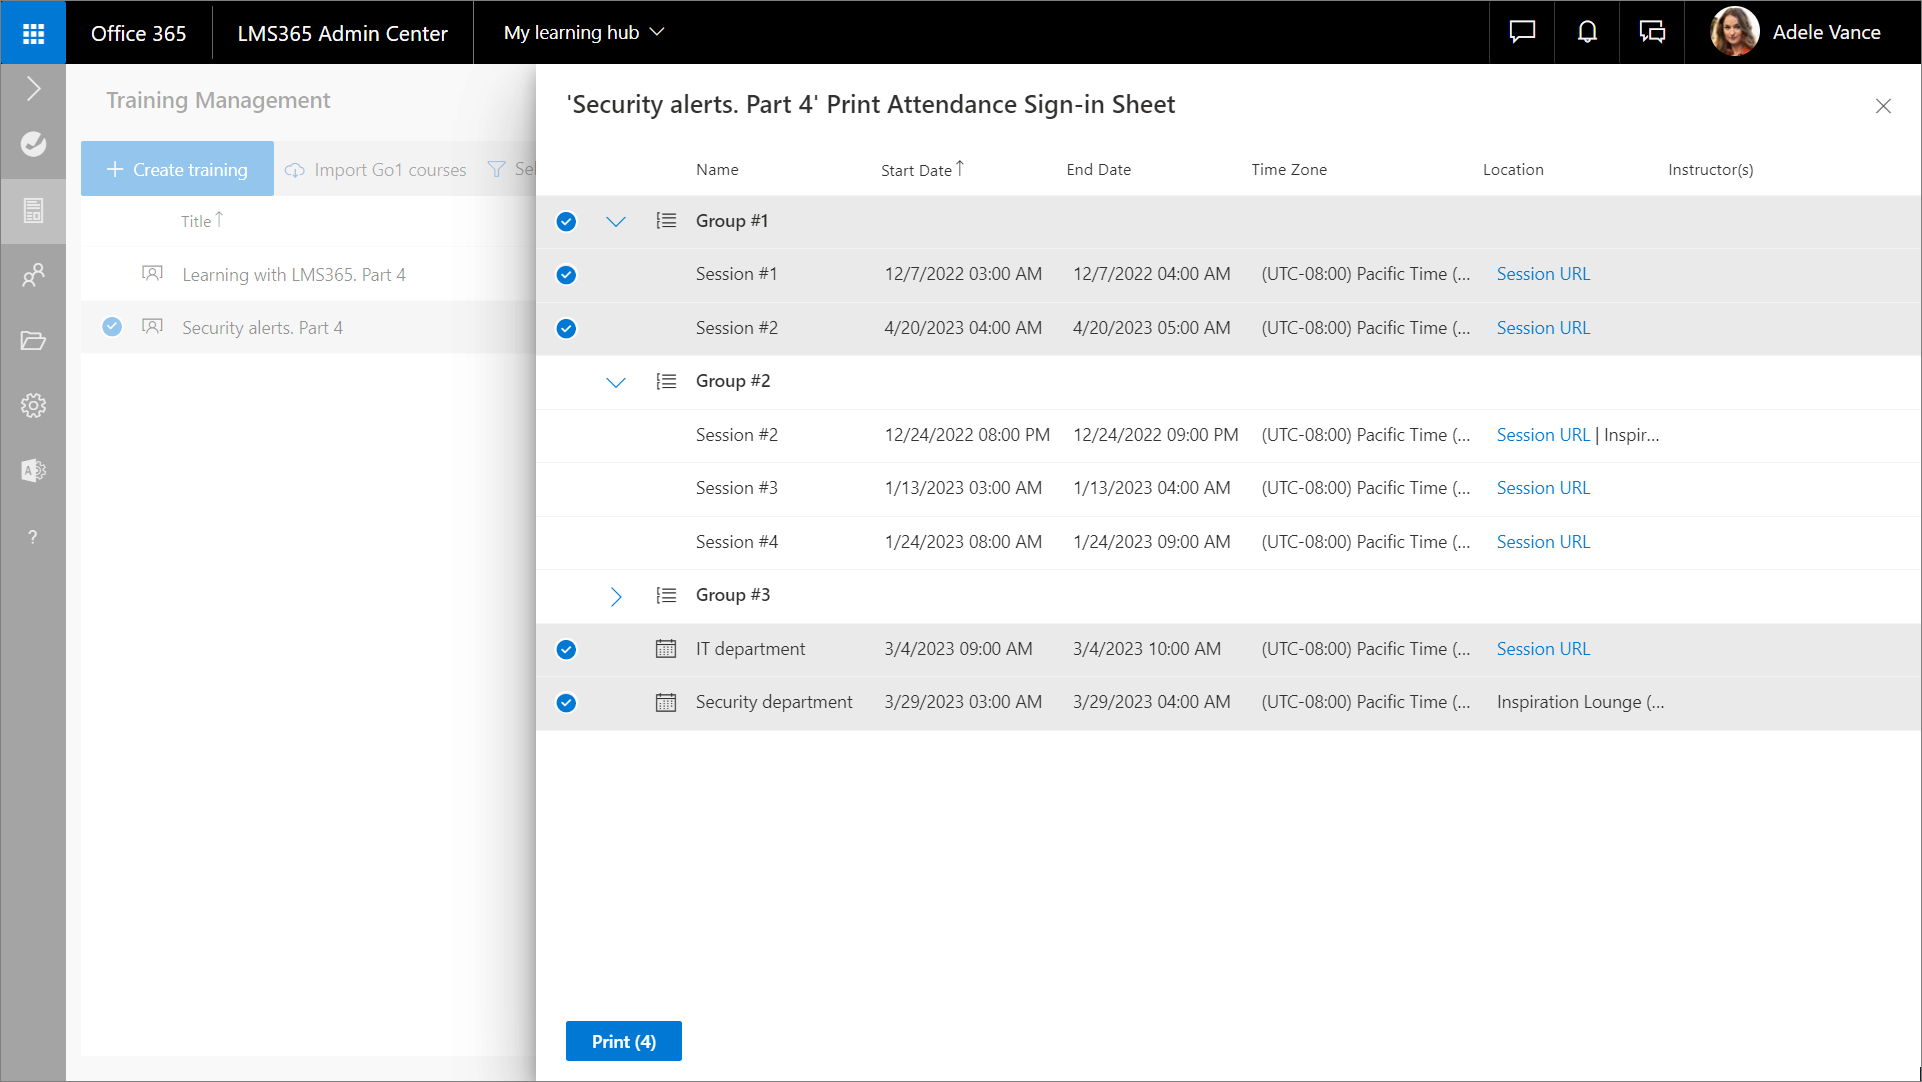Deselect Security department row checkbox

click(x=566, y=703)
